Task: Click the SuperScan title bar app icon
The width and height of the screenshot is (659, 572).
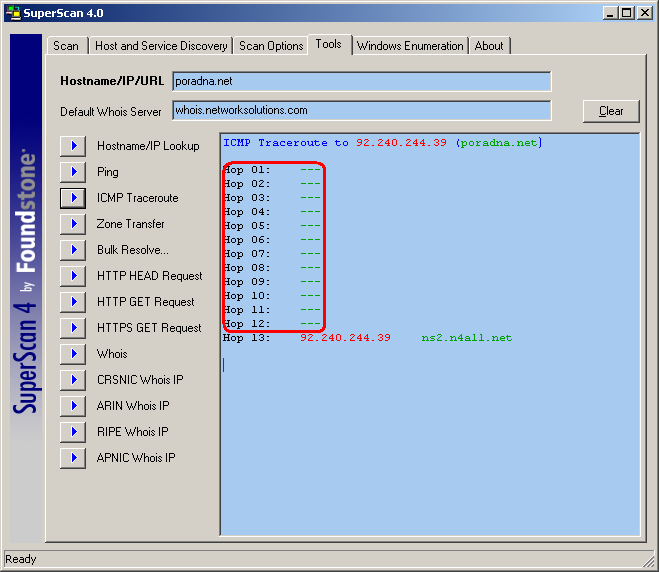Action: 13,13
